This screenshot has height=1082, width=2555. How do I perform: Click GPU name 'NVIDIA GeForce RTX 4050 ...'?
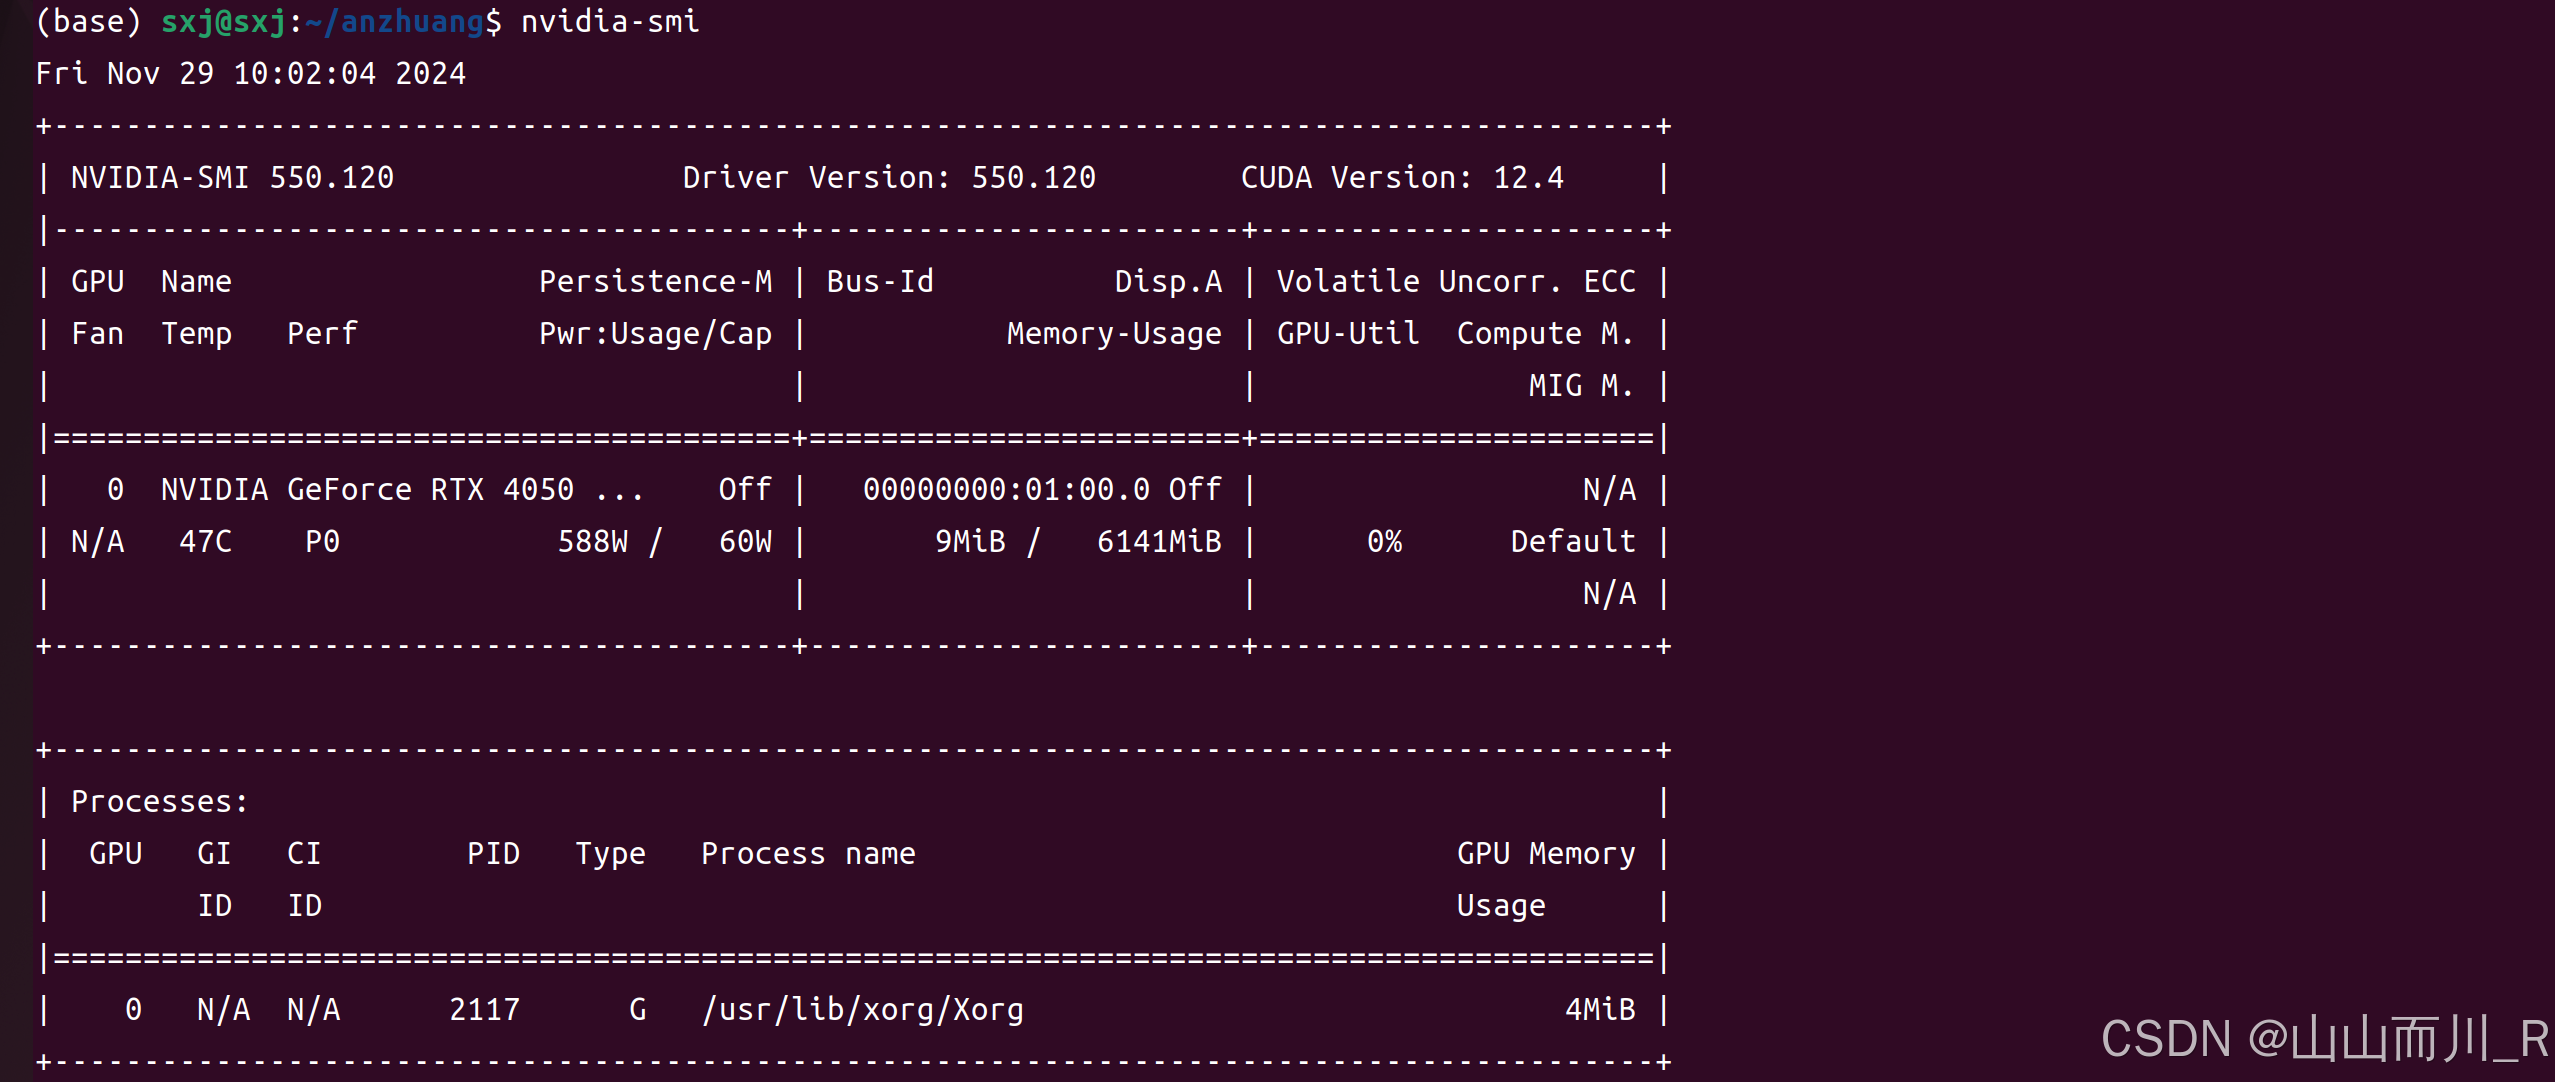403,489
